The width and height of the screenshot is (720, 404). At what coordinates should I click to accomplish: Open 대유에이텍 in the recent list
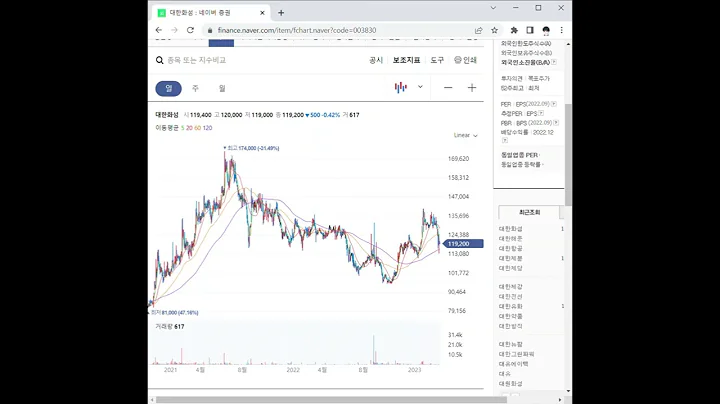pyautogui.click(x=513, y=364)
